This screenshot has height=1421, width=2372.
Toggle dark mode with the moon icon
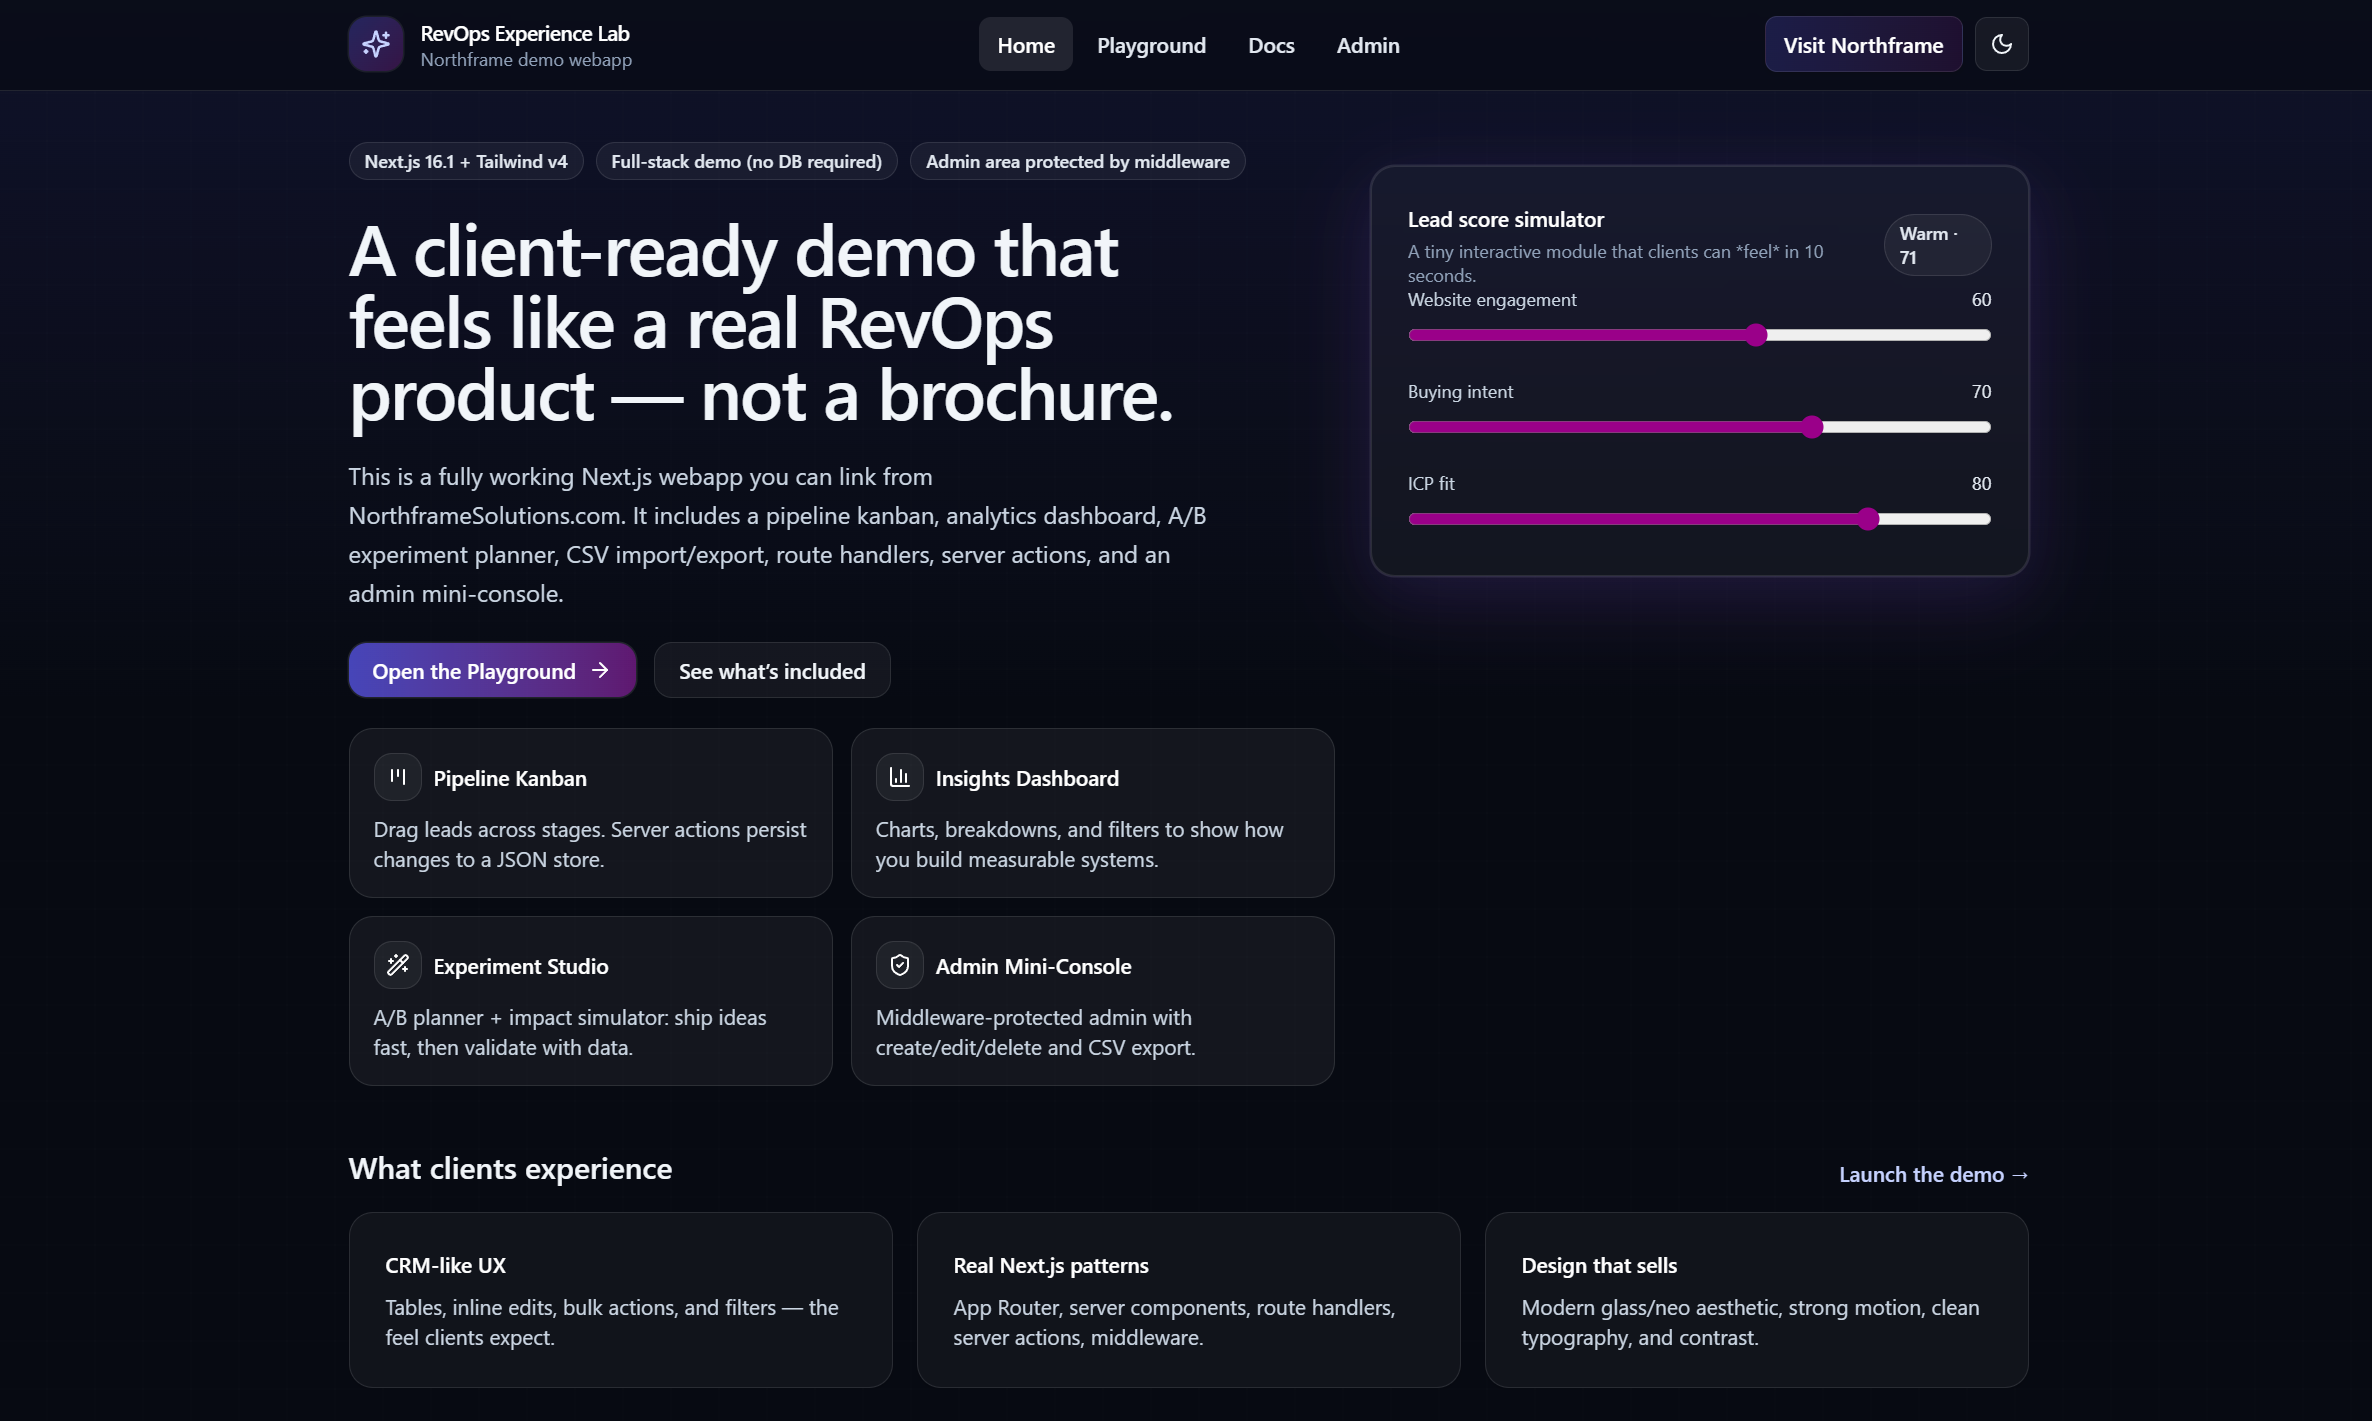2003,44
